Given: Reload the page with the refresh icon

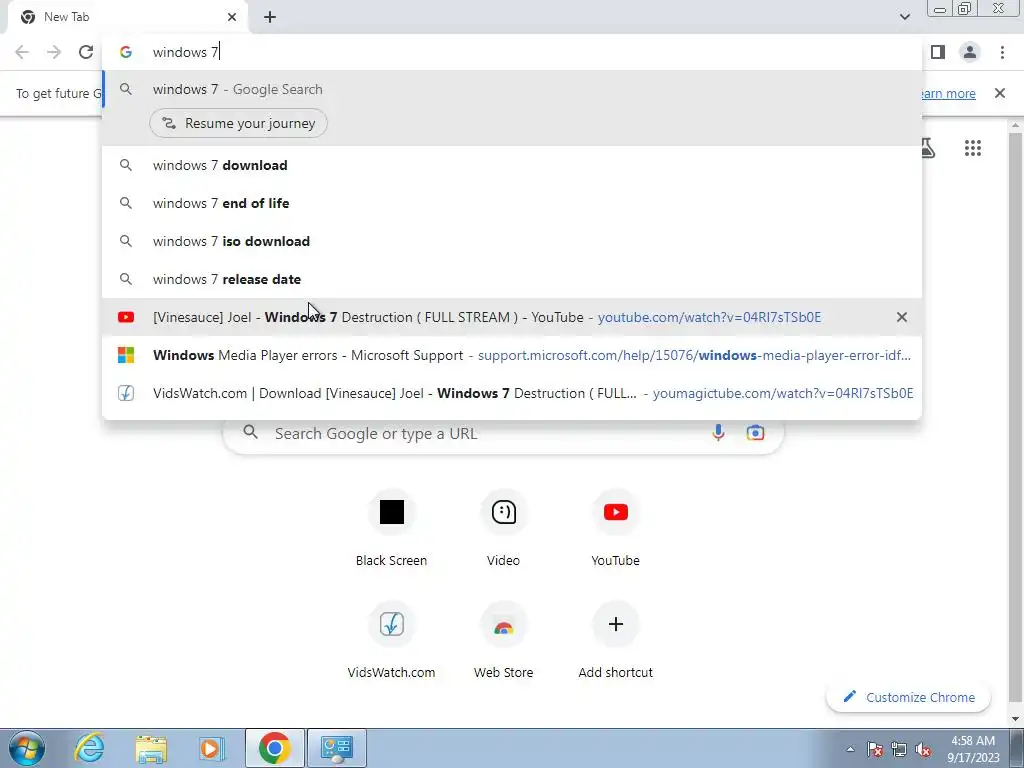Looking at the screenshot, I should click(x=86, y=52).
